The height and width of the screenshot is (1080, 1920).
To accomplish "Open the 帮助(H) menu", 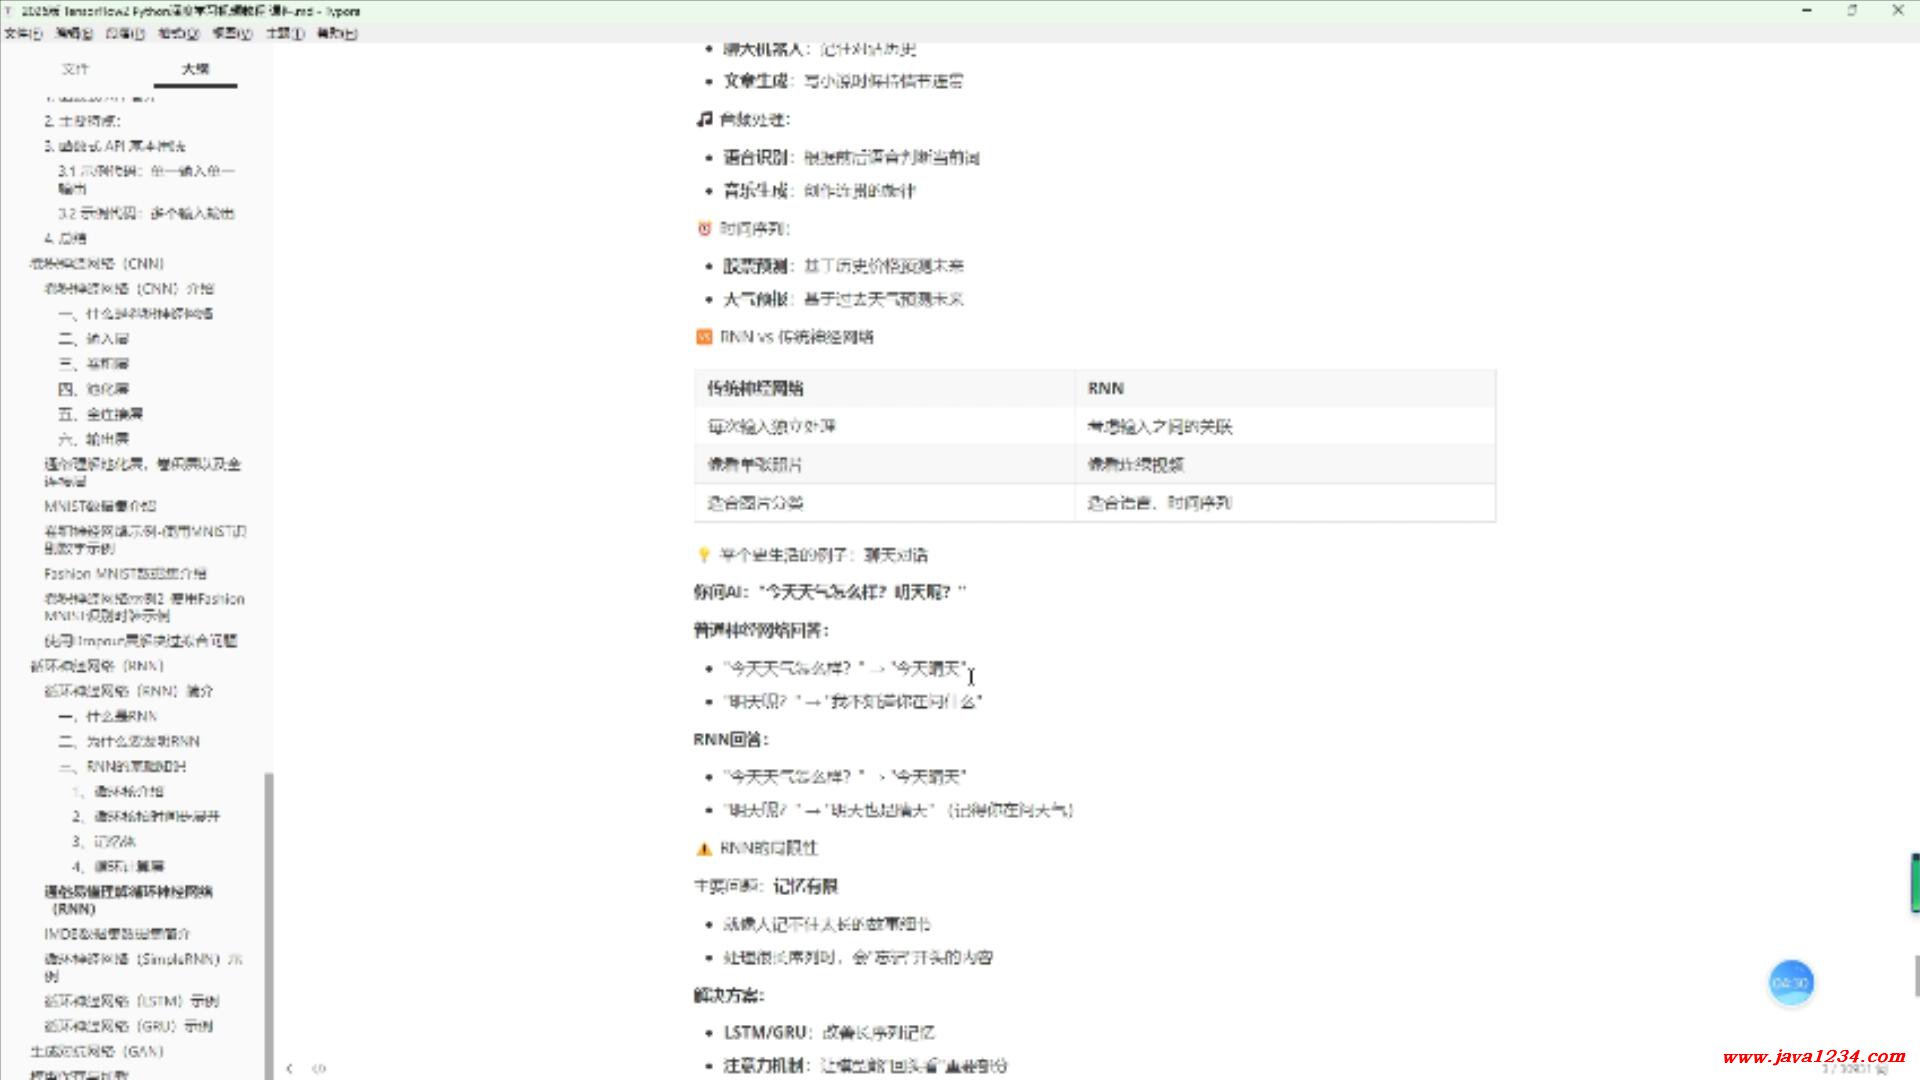I will [x=336, y=33].
